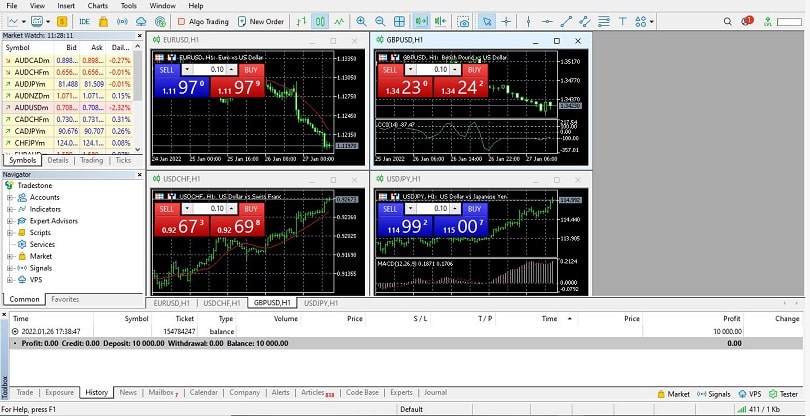
Task: Open the News tab in Toolbox
Action: coord(128,392)
